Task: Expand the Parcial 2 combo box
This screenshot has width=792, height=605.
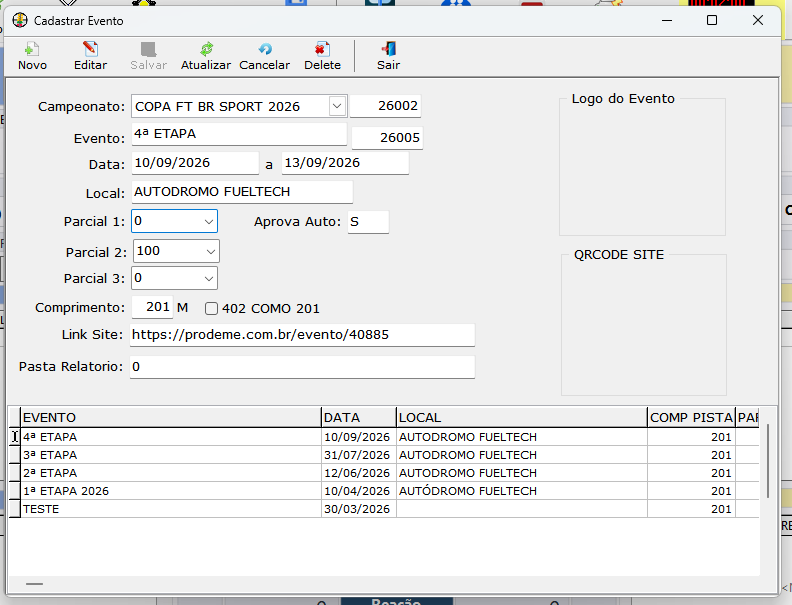Action: coord(211,251)
